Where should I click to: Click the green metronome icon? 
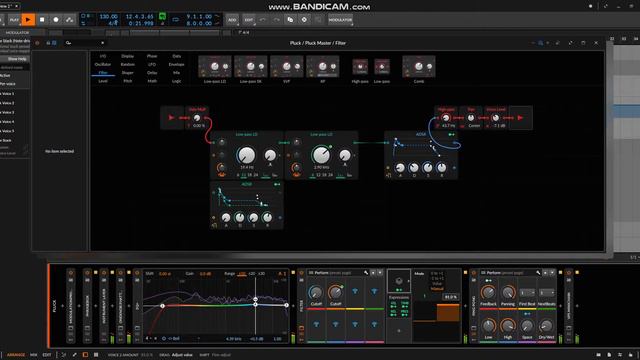pyautogui.click(x=162, y=16)
